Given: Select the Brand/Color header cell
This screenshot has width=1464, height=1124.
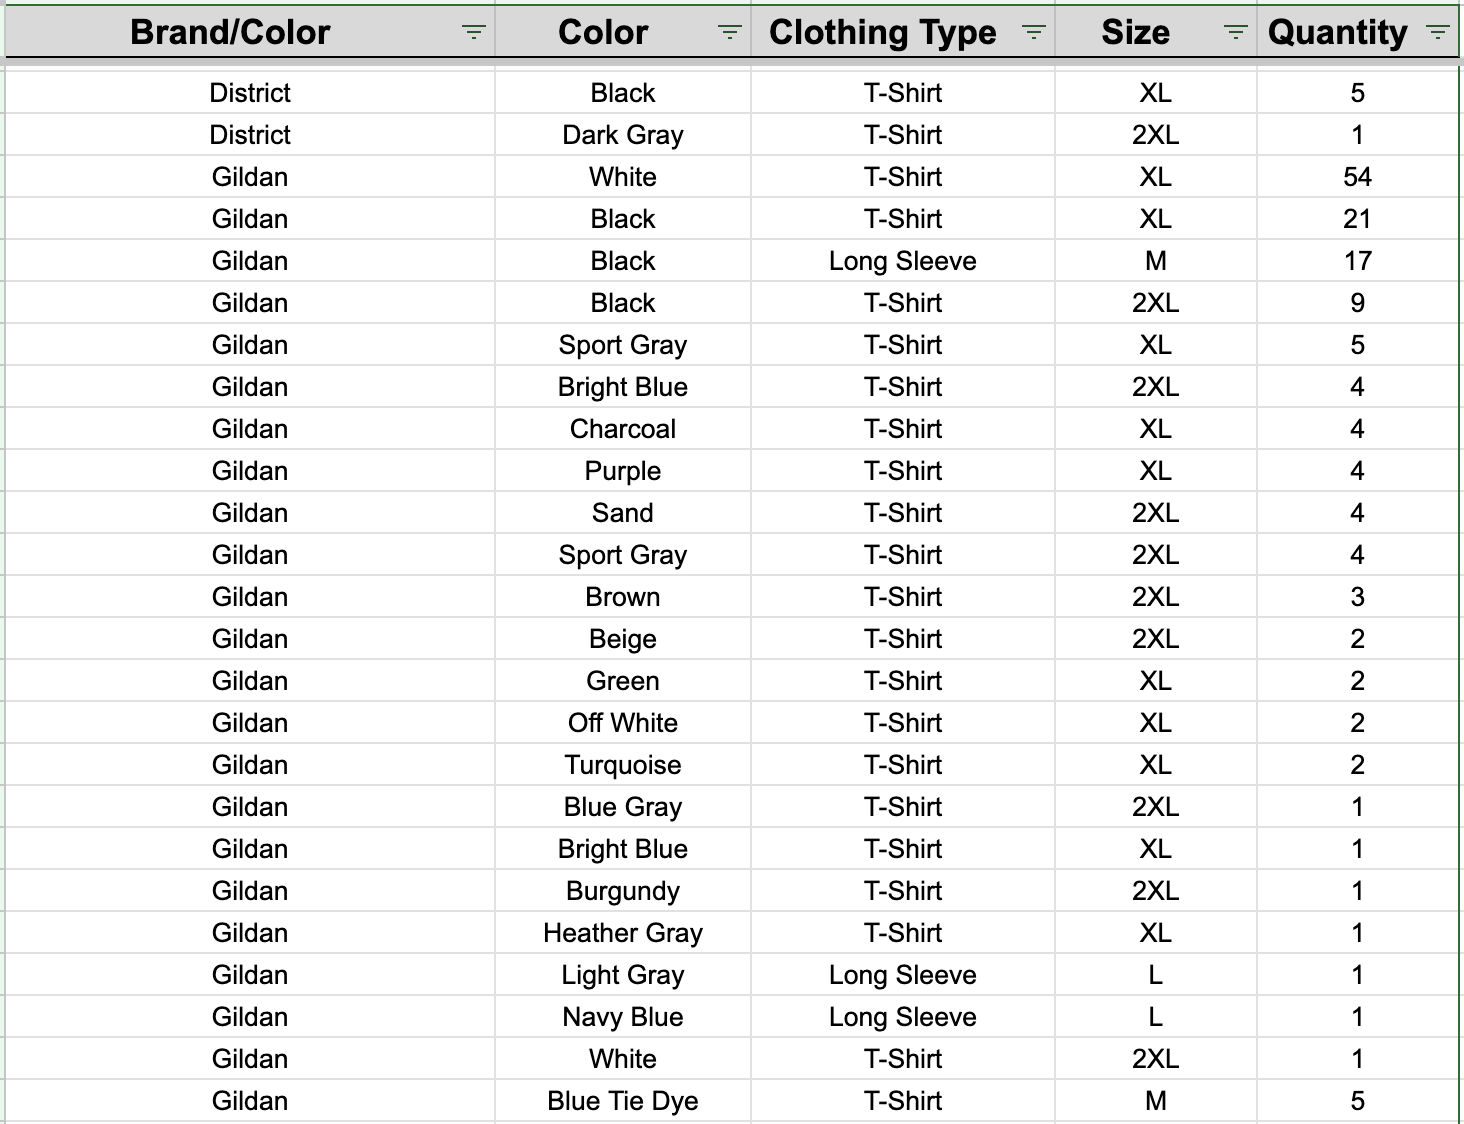Looking at the screenshot, I should (250, 32).
